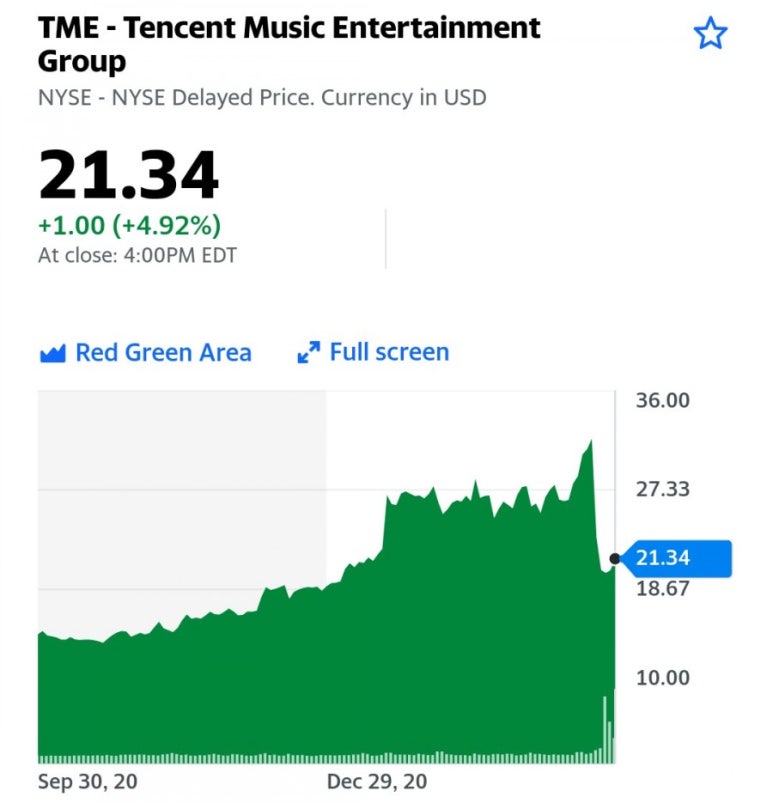Click the large 21.34 price figure
This screenshot has height=803, width=773.
click(x=128, y=175)
